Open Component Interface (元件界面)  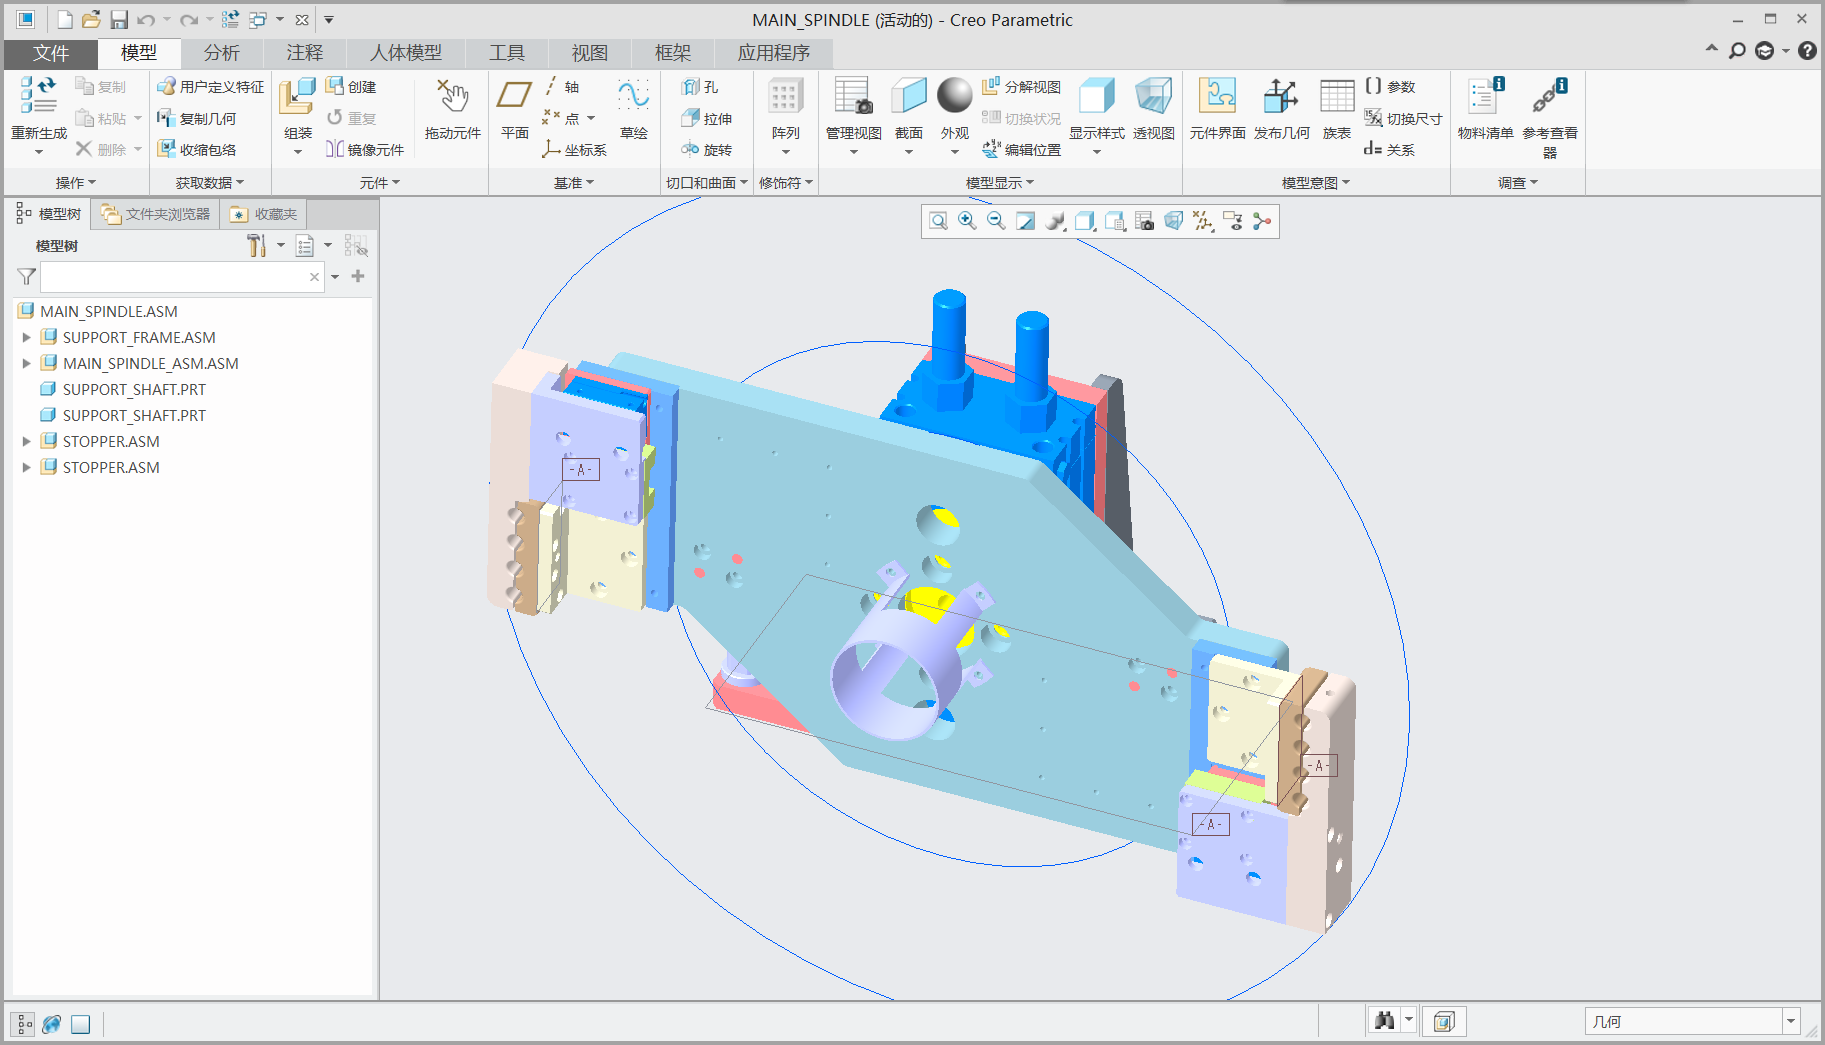click(1217, 96)
